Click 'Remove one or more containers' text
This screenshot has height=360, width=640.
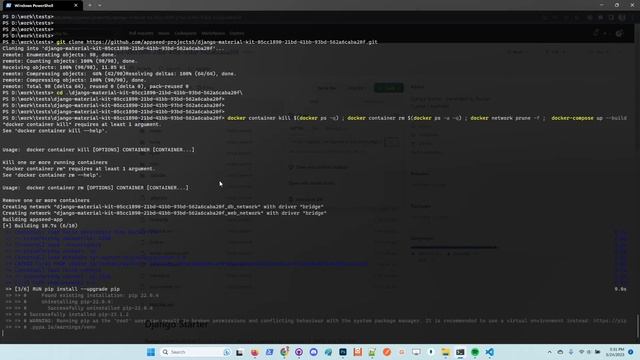click(x=46, y=200)
